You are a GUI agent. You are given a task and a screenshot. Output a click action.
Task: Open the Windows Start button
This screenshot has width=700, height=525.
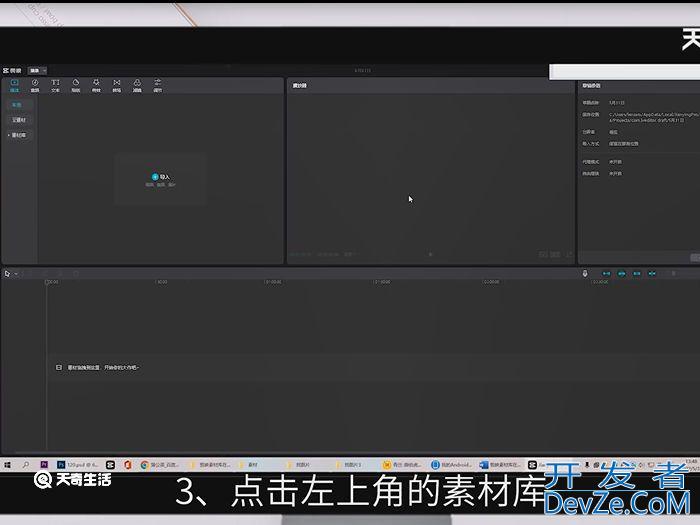click(x=8, y=465)
